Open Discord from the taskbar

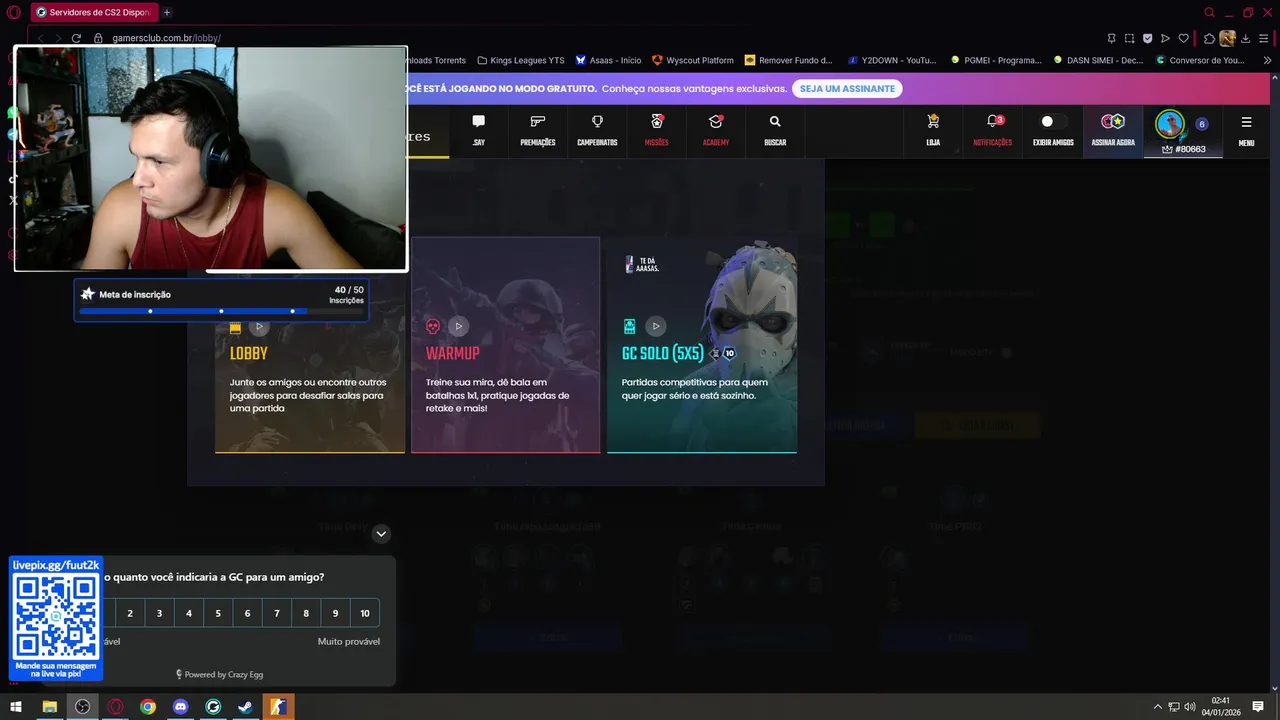(180, 707)
